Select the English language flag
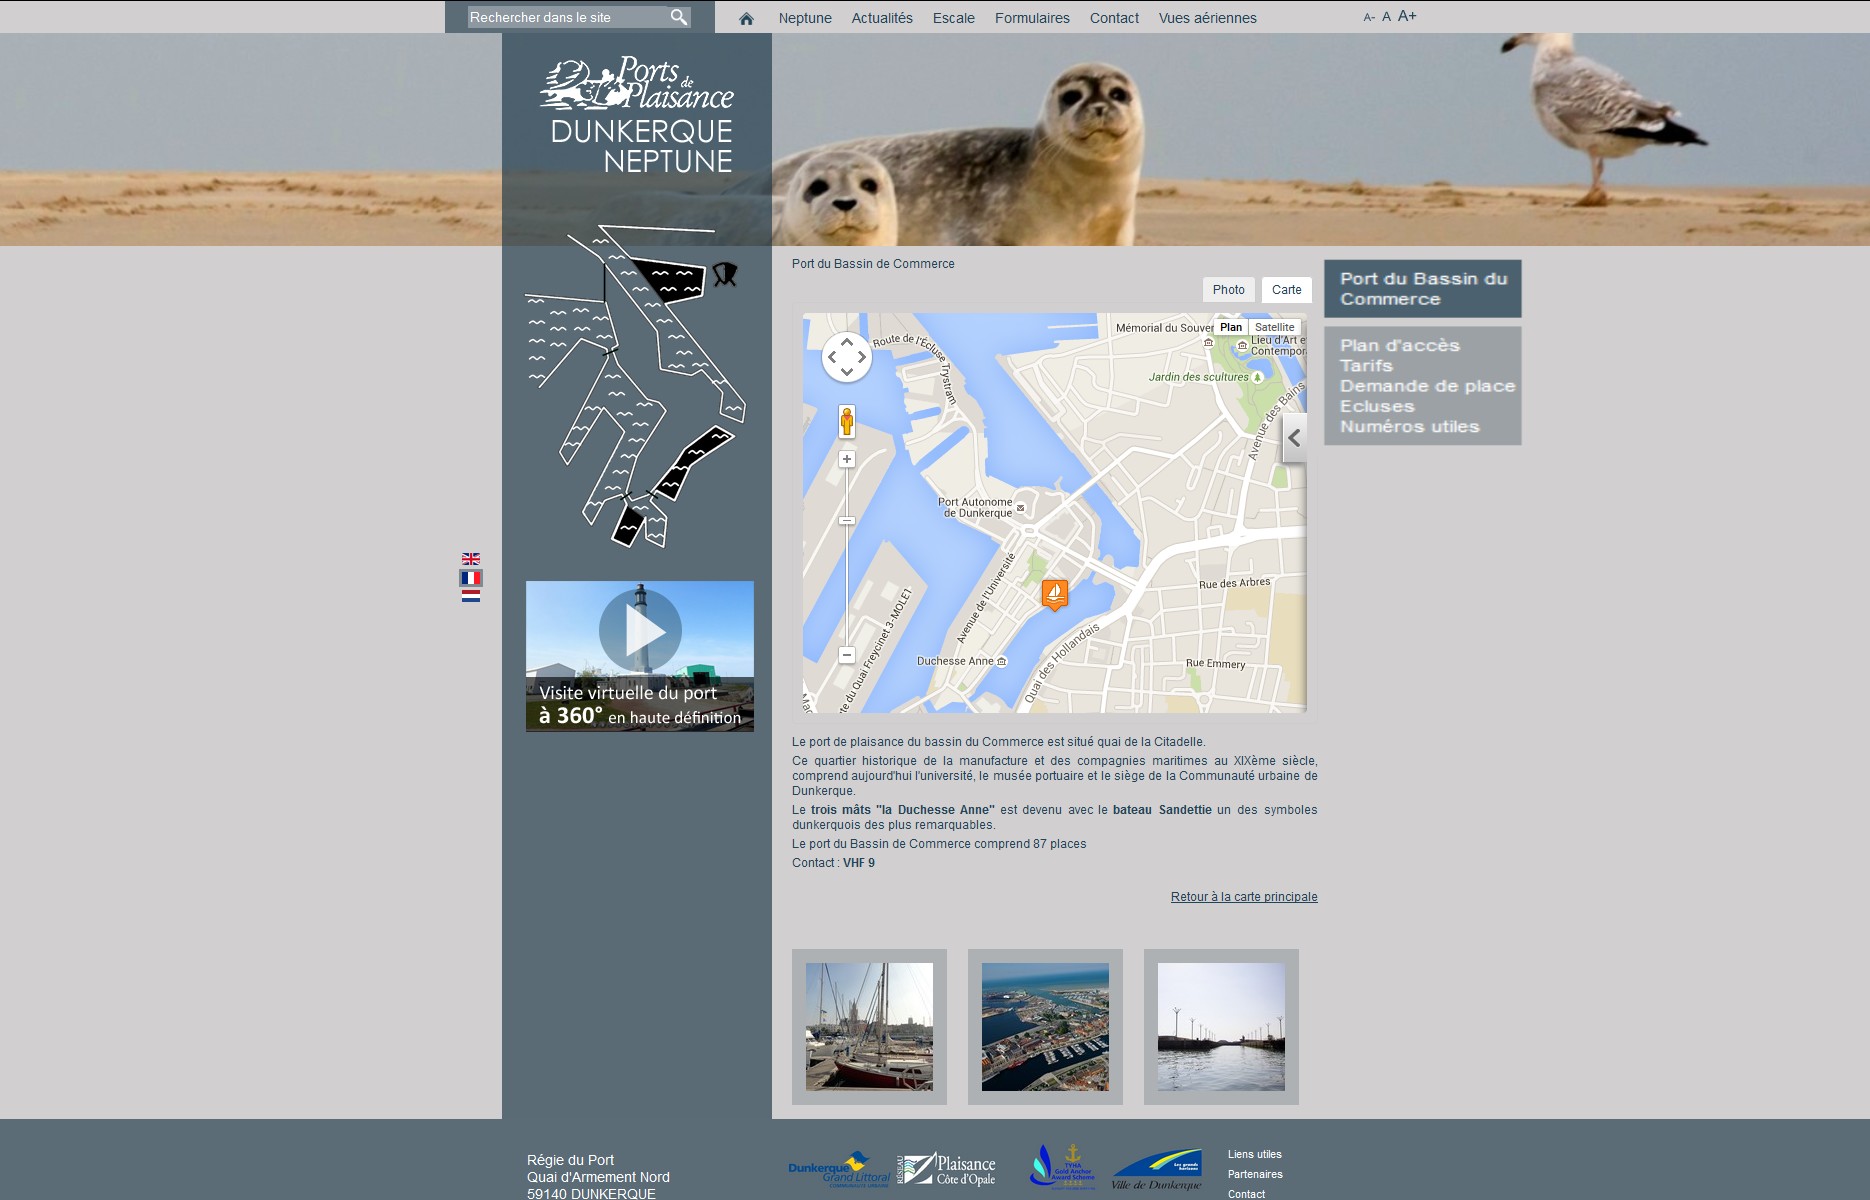The height and width of the screenshot is (1200, 1870). tap(471, 559)
